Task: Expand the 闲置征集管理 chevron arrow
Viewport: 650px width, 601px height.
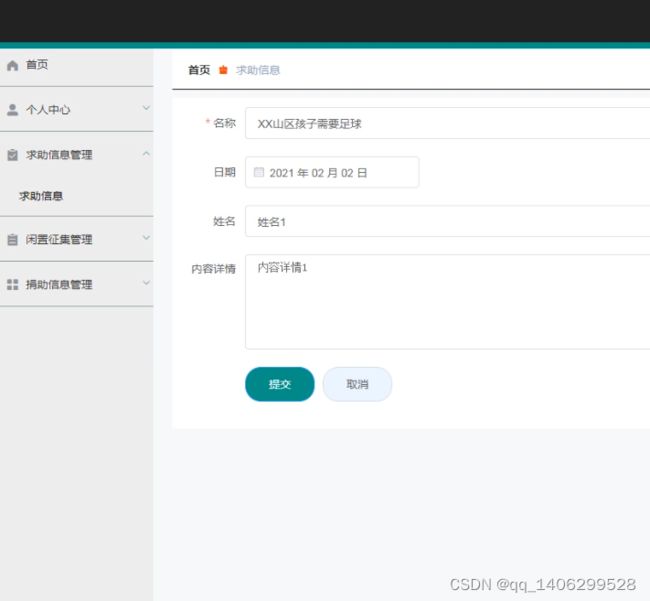Action: coord(146,238)
